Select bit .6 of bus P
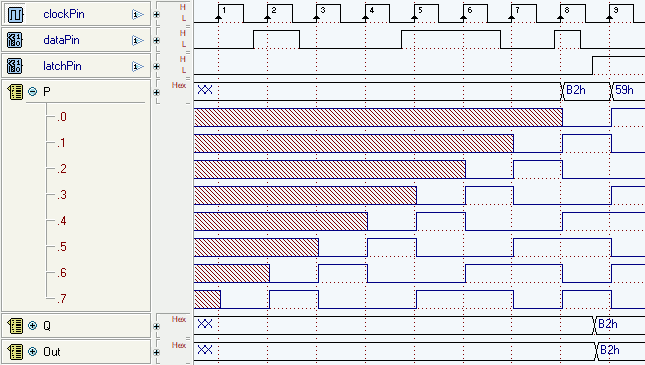645x365 pixels. (62, 273)
